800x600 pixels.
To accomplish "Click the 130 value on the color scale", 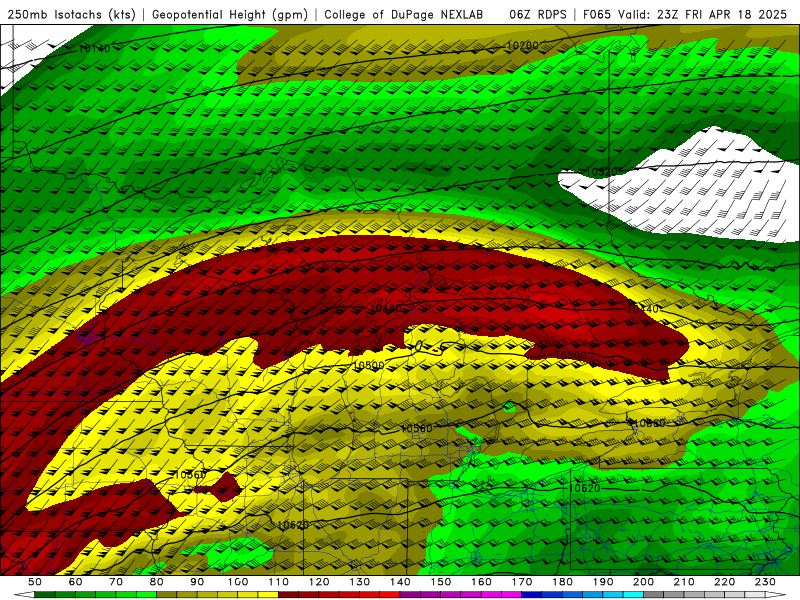I will coord(360,582).
